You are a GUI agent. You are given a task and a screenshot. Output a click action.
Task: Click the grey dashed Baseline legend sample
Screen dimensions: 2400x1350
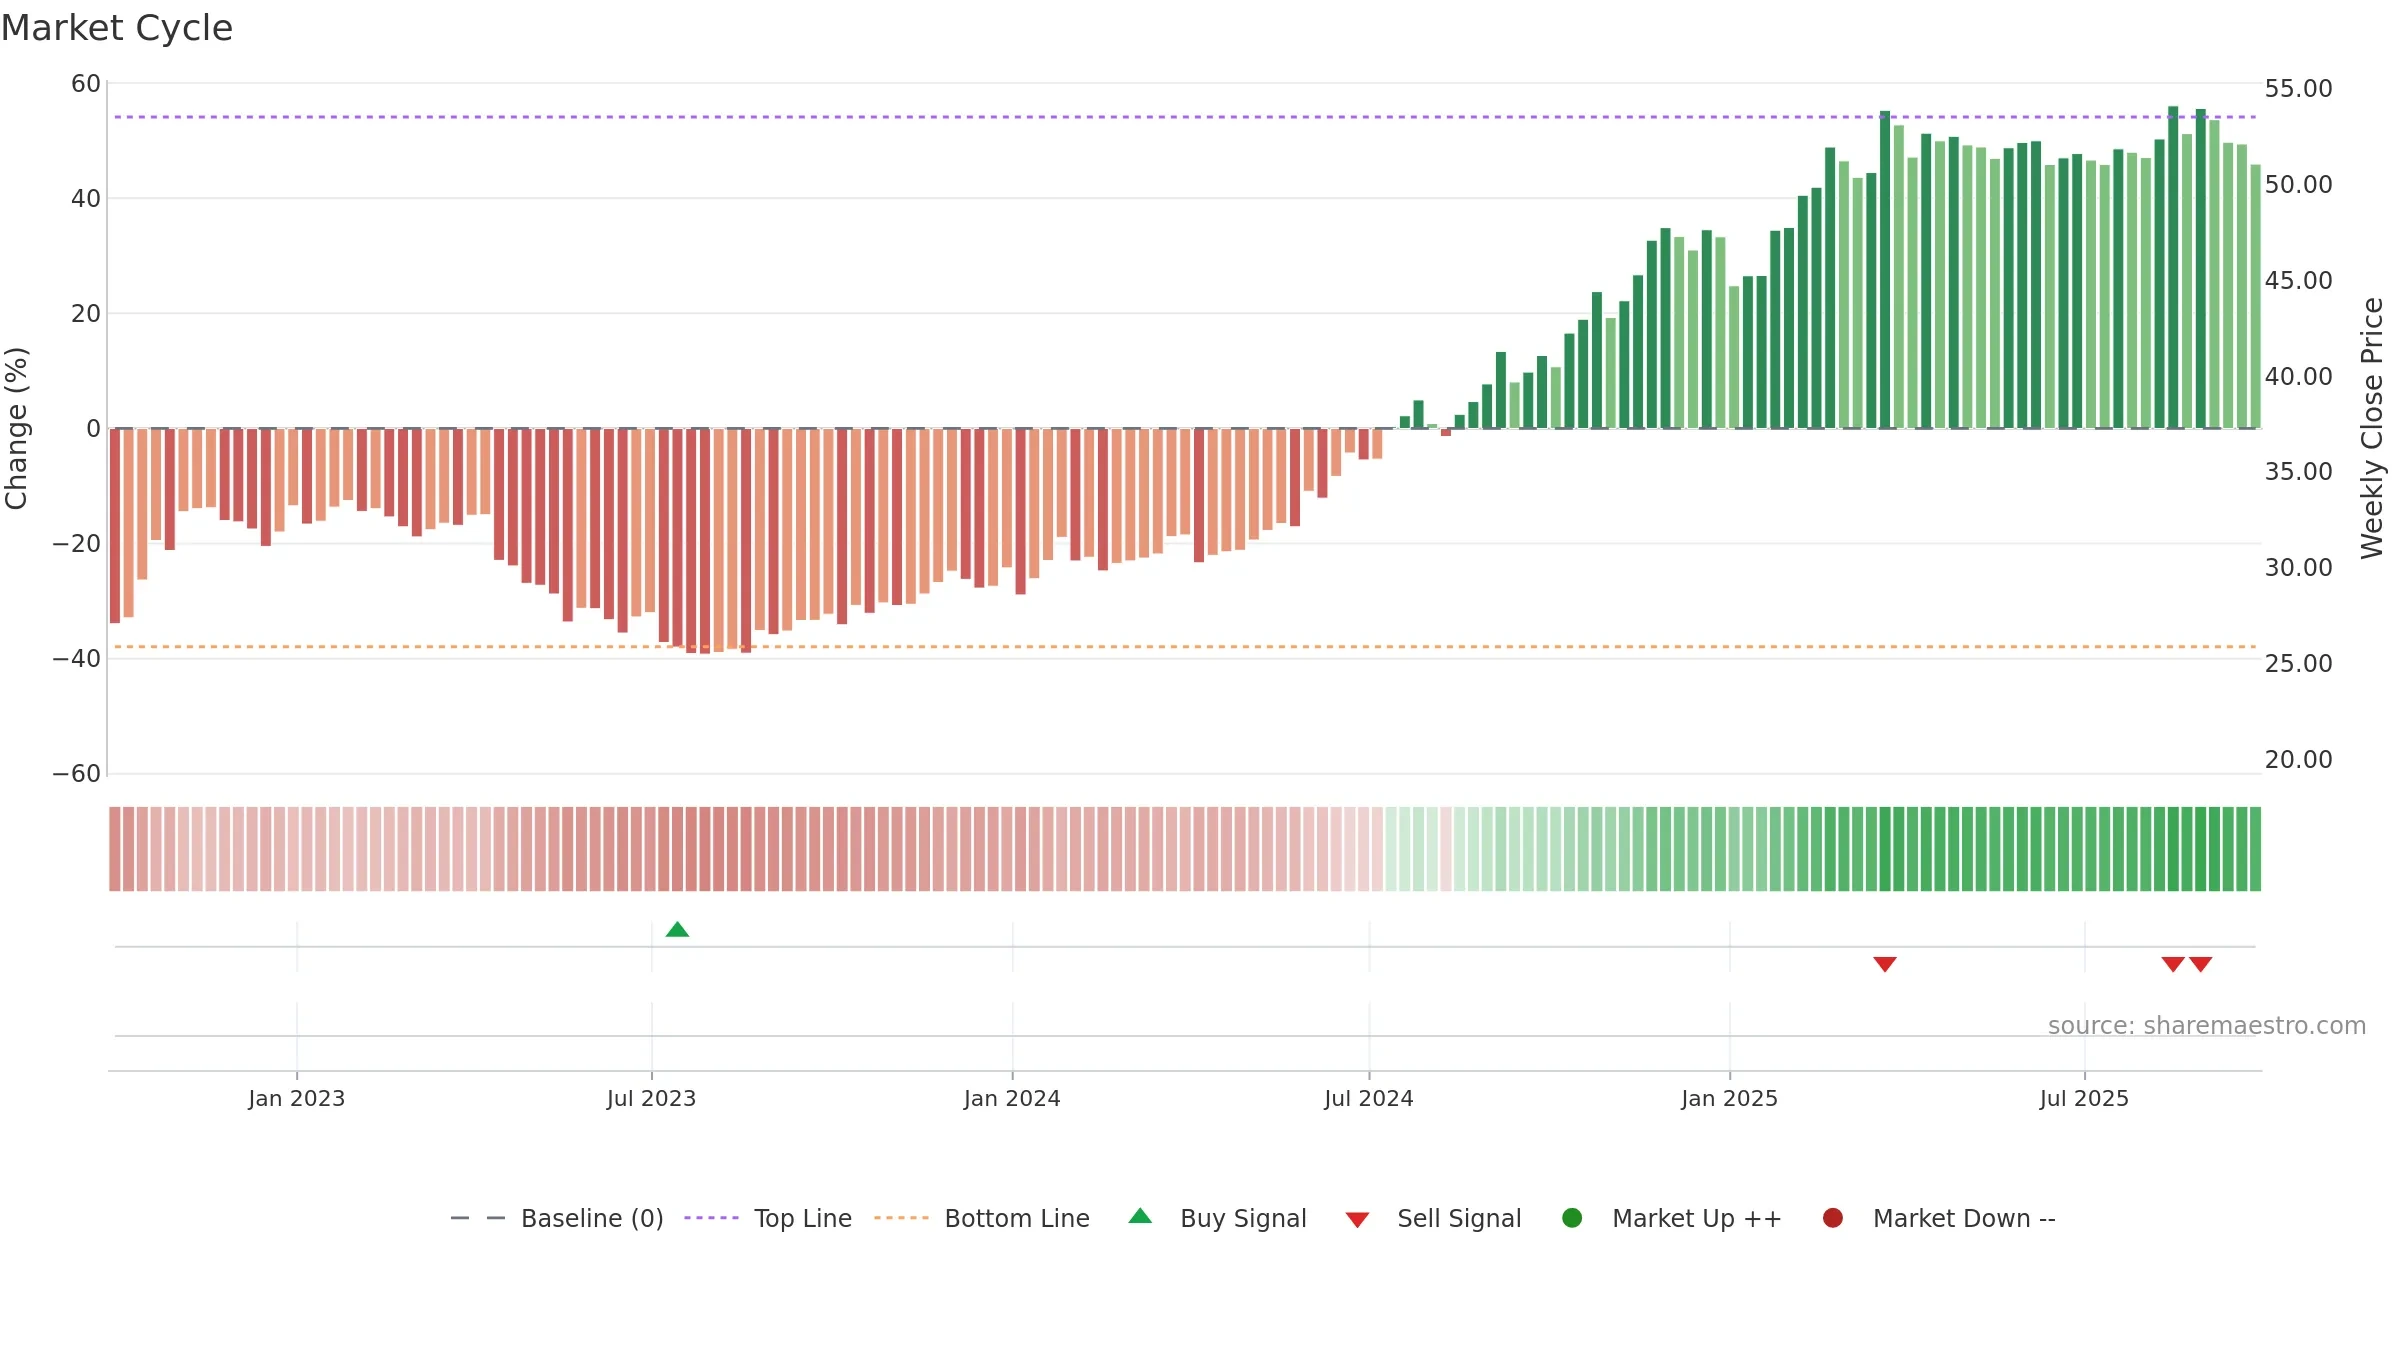click(x=478, y=1218)
